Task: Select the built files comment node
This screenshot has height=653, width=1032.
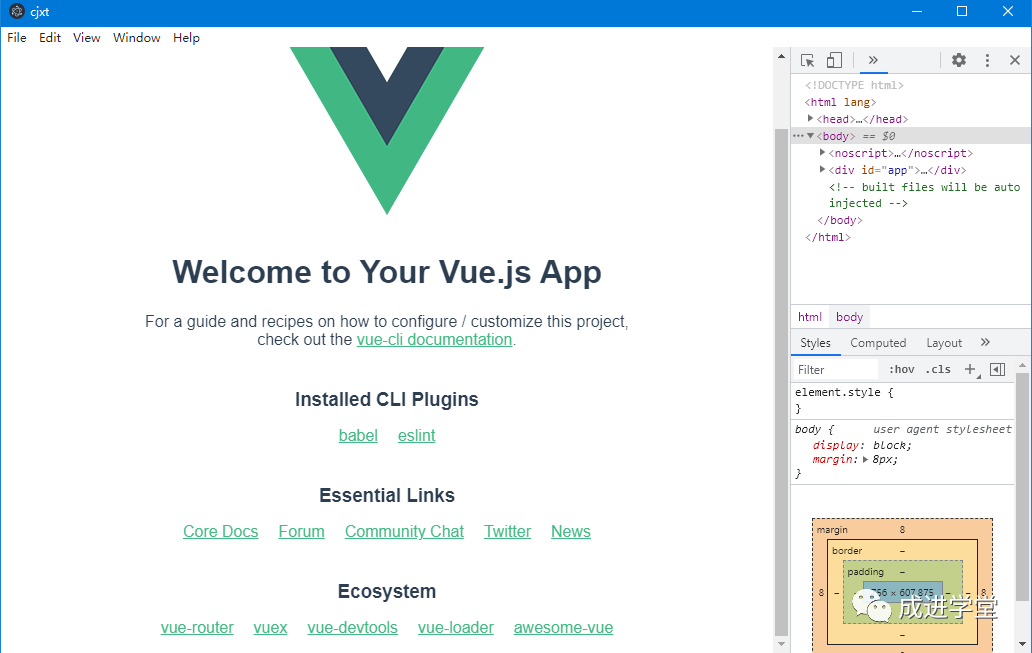Action: point(924,195)
